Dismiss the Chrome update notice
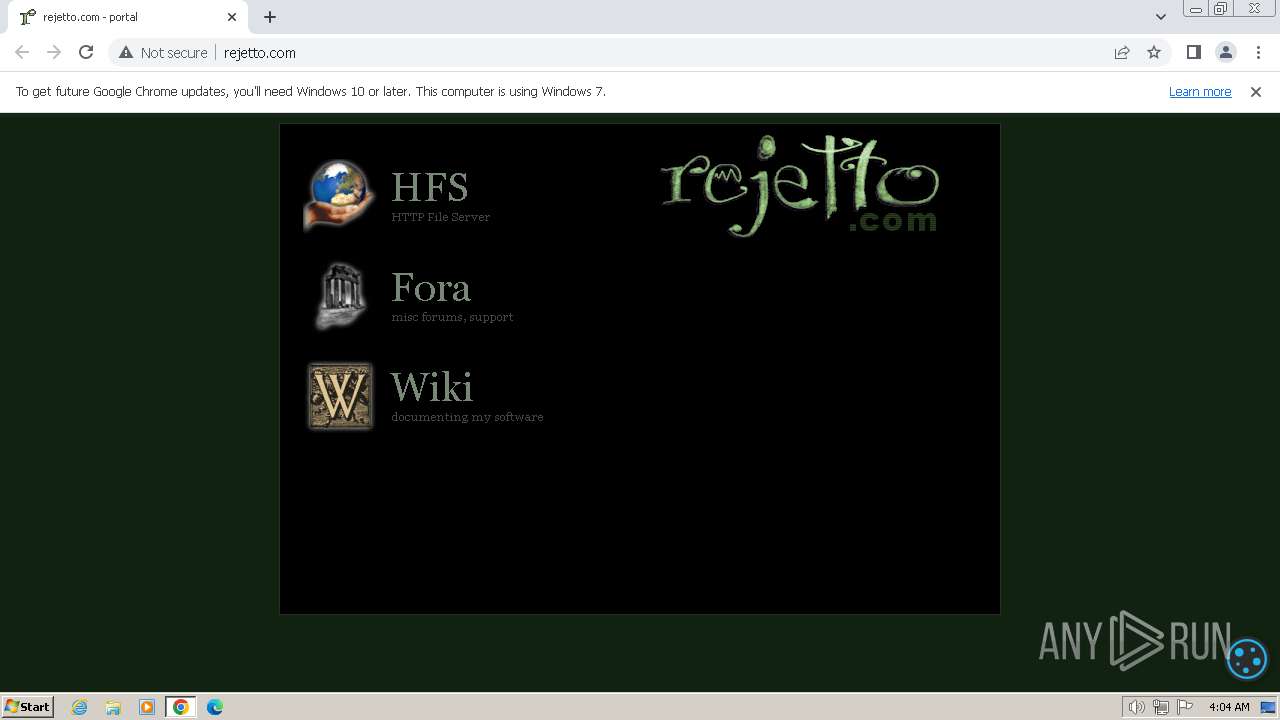The width and height of the screenshot is (1280, 720). coord(1256,91)
